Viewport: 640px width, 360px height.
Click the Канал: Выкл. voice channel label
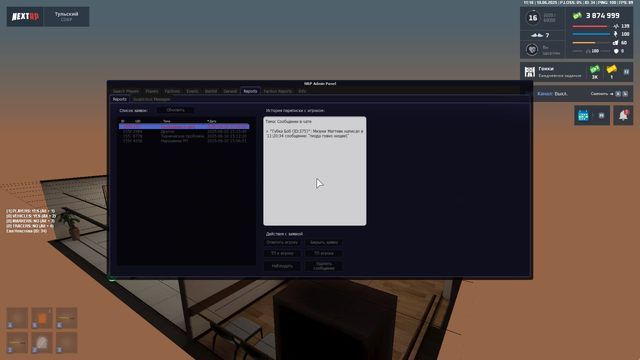pyautogui.click(x=552, y=94)
